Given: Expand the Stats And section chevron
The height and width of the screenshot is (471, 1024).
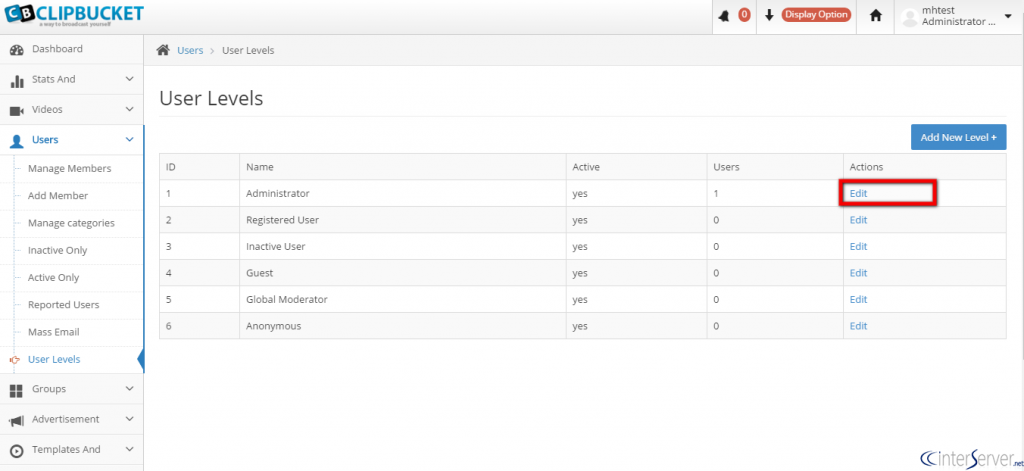Looking at the screenshot, I should (129, 79).
